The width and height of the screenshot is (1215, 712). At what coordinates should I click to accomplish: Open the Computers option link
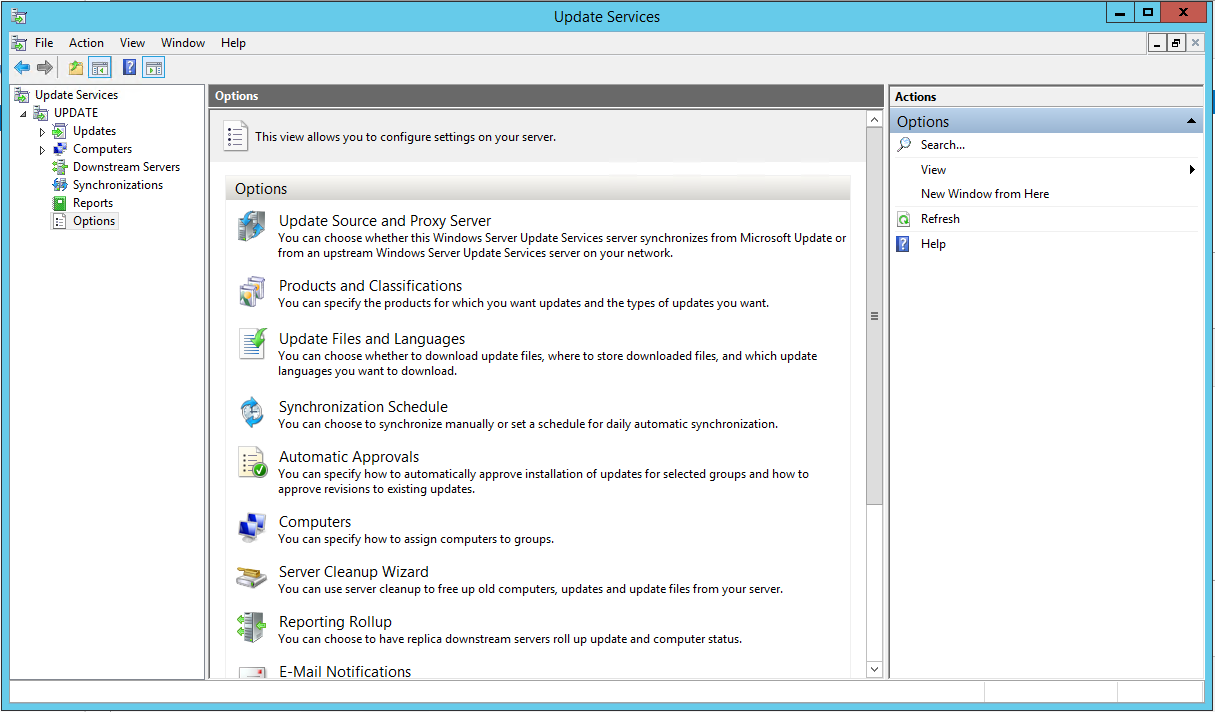tap(315, 522)
